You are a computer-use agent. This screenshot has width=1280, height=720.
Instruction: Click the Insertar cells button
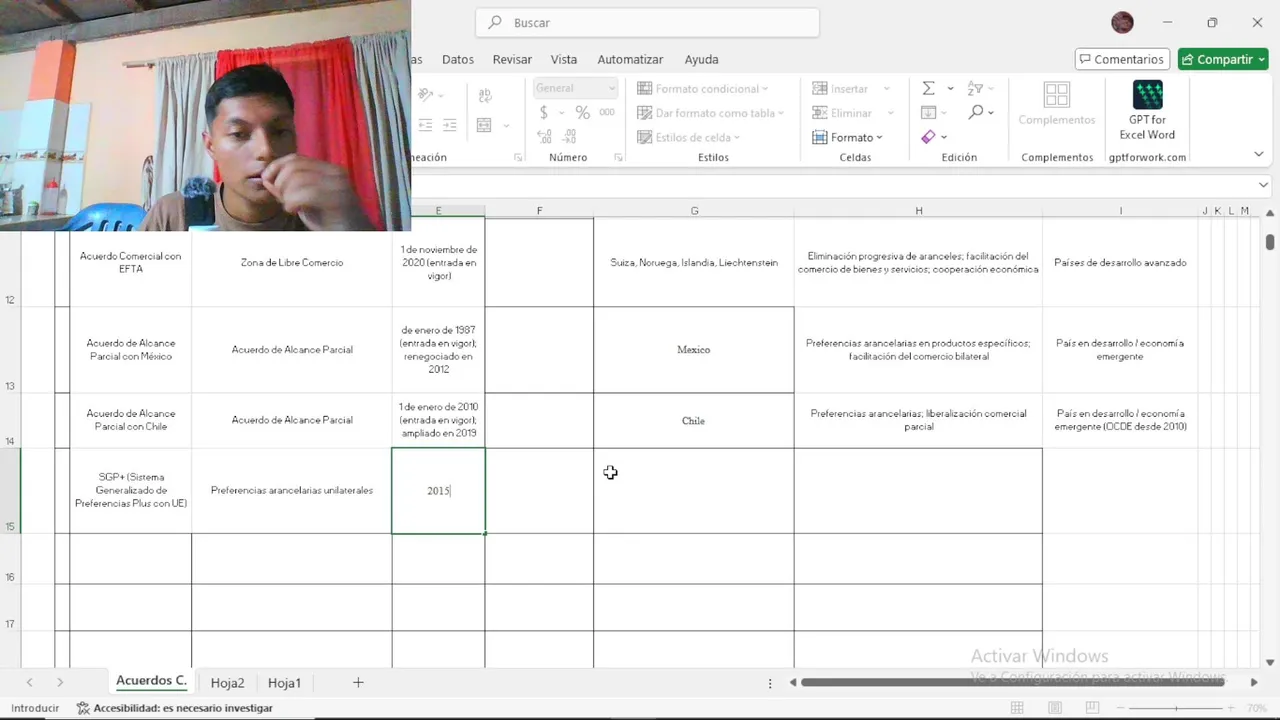tap(840, 89)
